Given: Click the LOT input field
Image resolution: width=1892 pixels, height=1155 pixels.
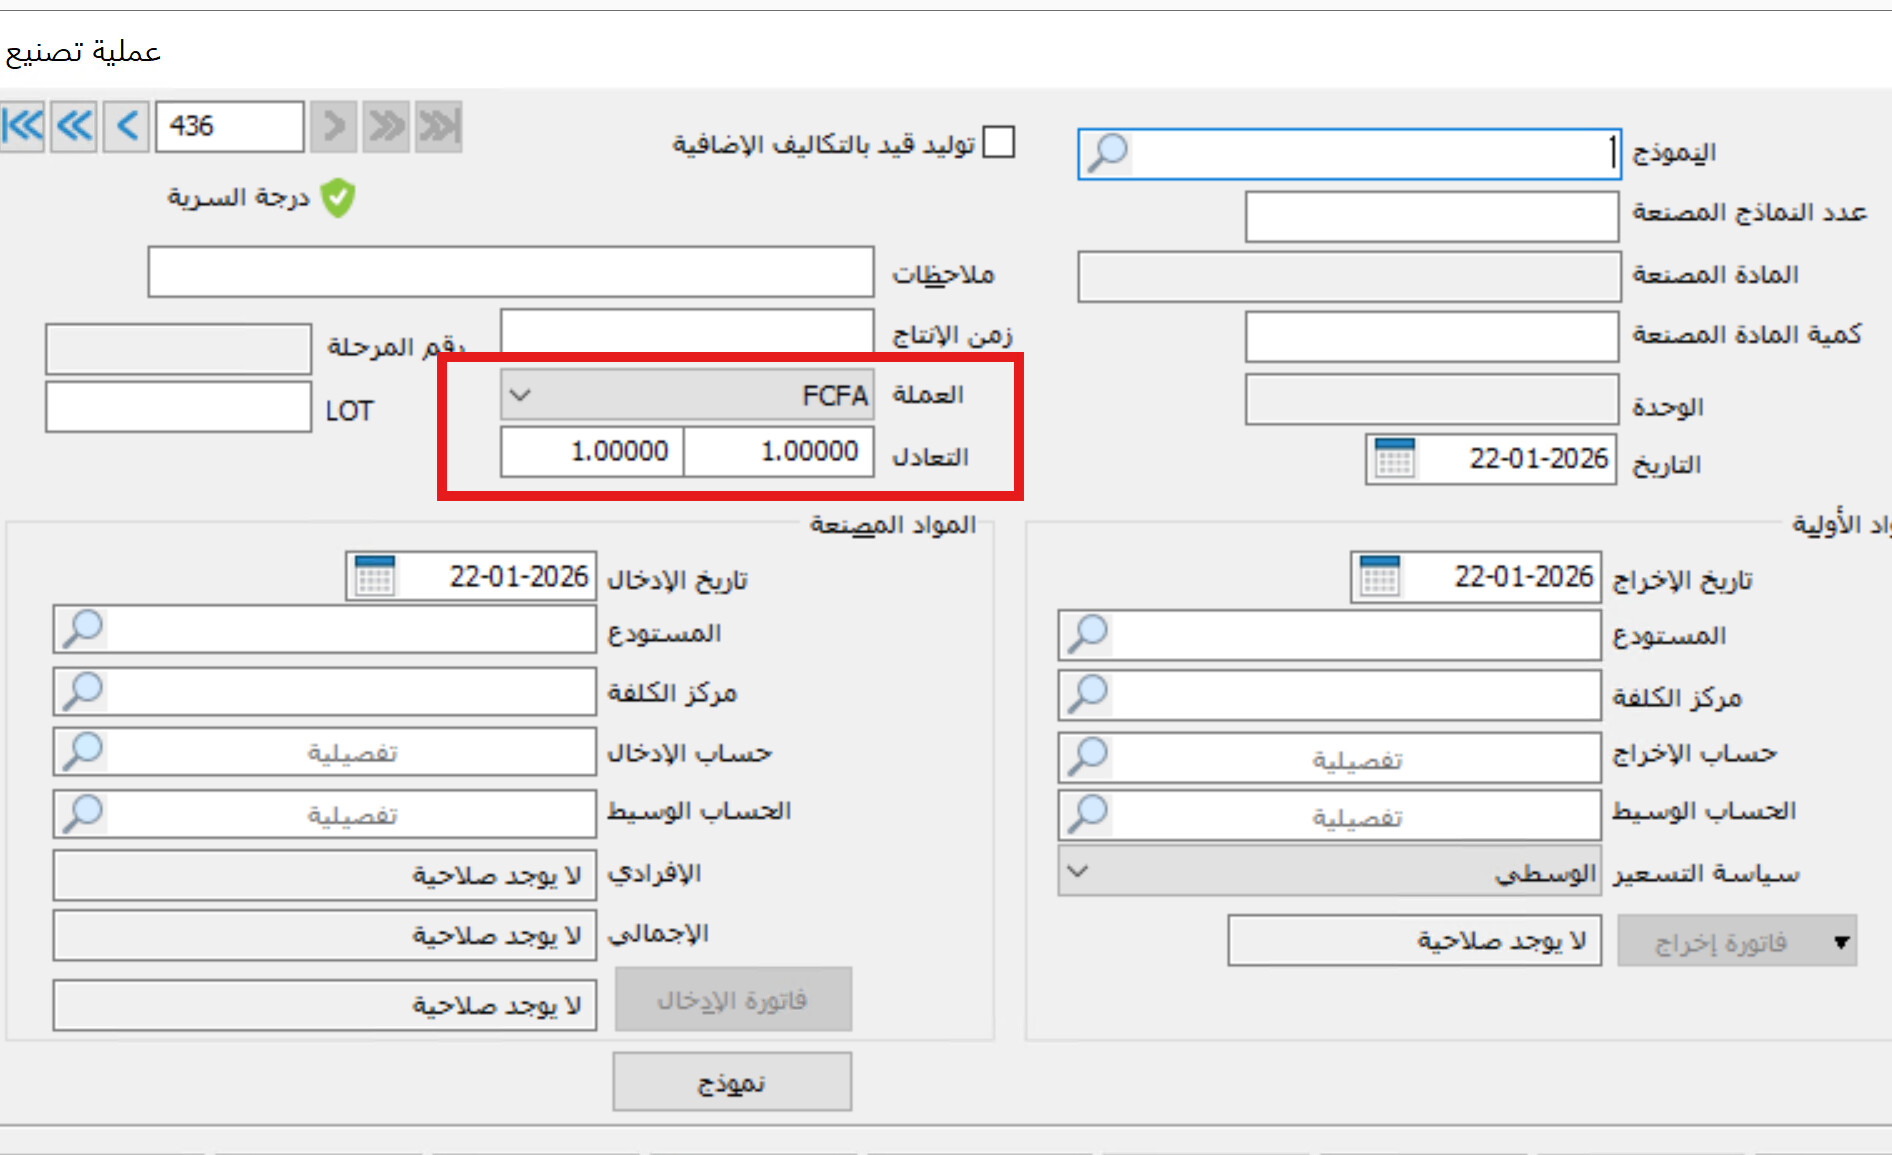Looking at the screenshot, I should [178, 408].
